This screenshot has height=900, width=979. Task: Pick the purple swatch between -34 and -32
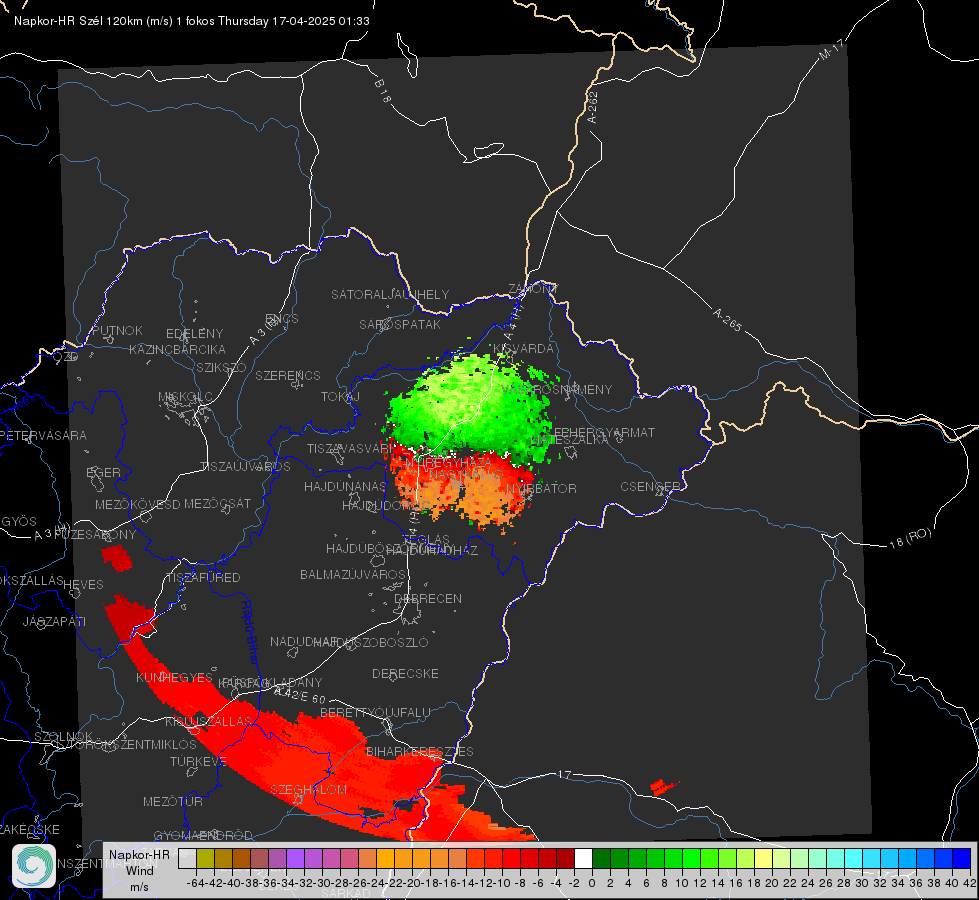click(x=295, y=859)
